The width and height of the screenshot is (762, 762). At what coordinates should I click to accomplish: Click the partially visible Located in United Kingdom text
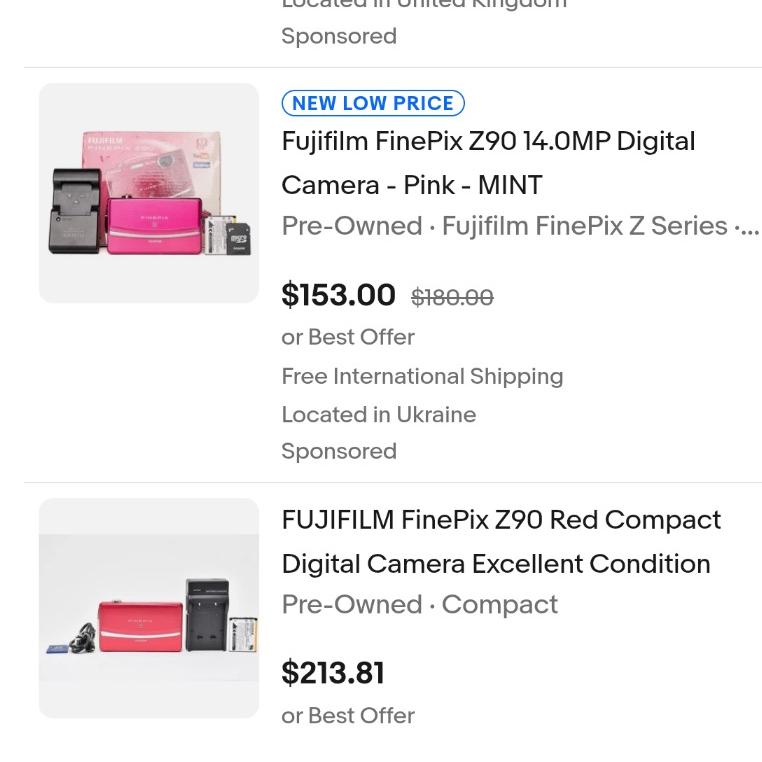[x=424, y=5]
